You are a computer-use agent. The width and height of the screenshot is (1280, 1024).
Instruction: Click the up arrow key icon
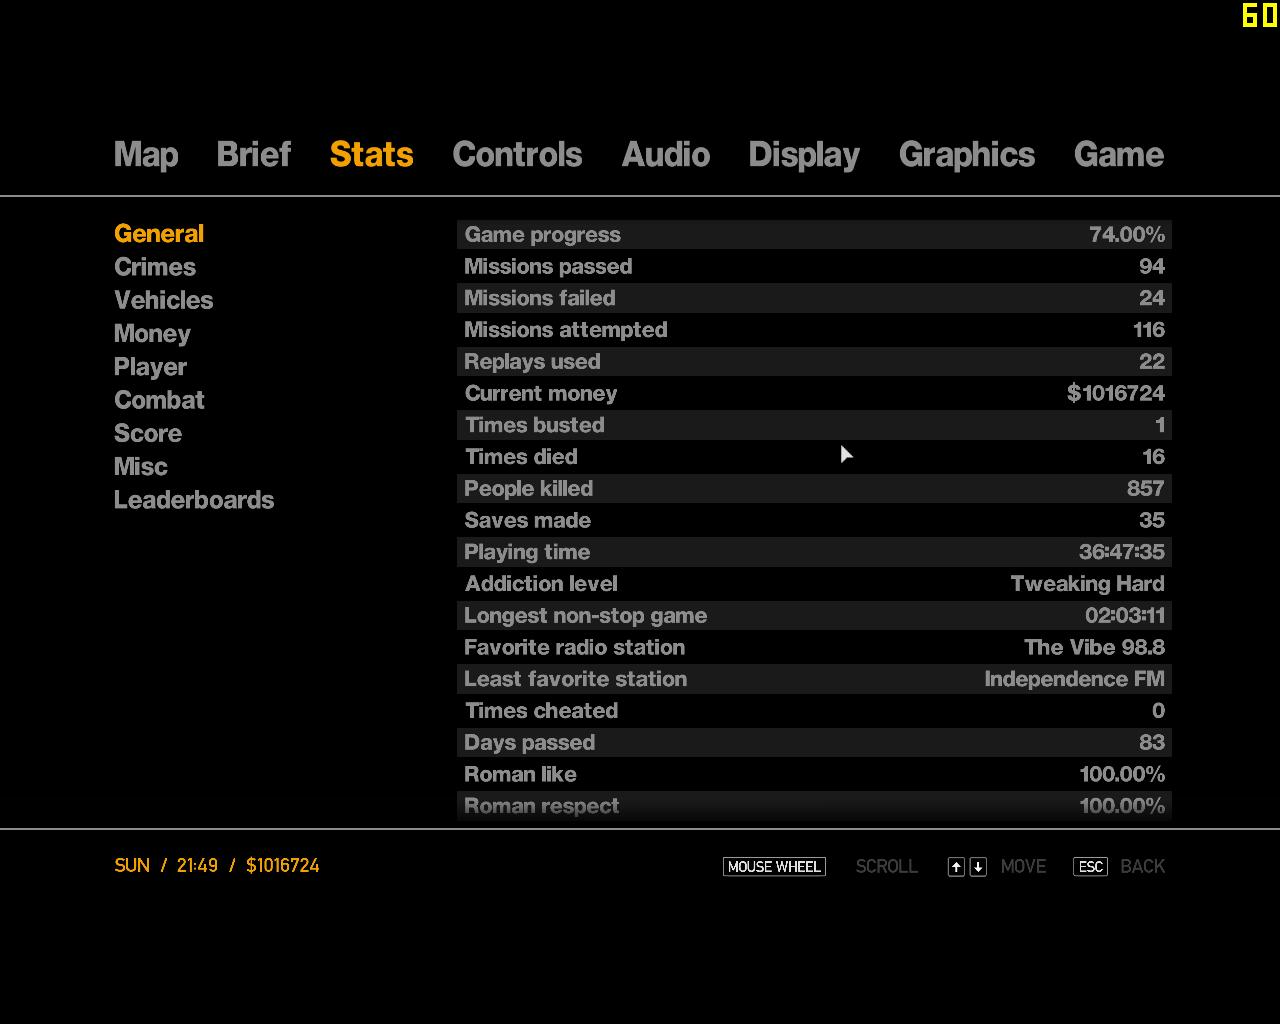pos(956,867)
